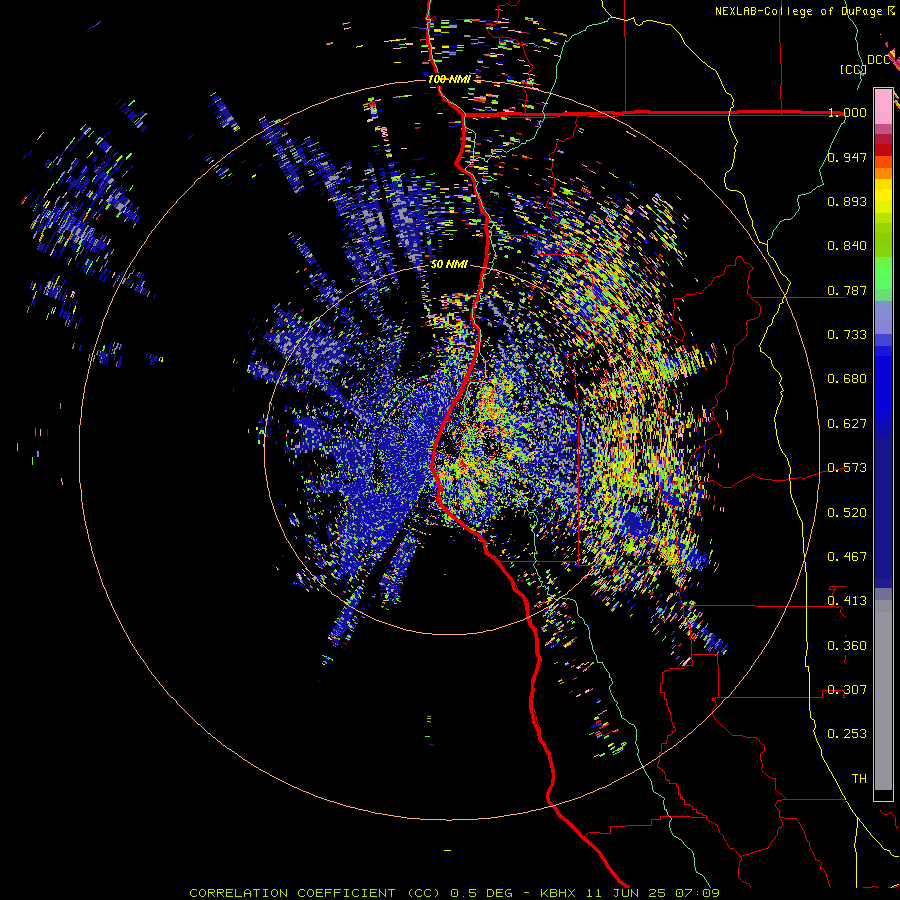Viewport: 900px width, 900px height.
Task: Select the 0.413 color scale value
Action: click(x=847, y=601)
